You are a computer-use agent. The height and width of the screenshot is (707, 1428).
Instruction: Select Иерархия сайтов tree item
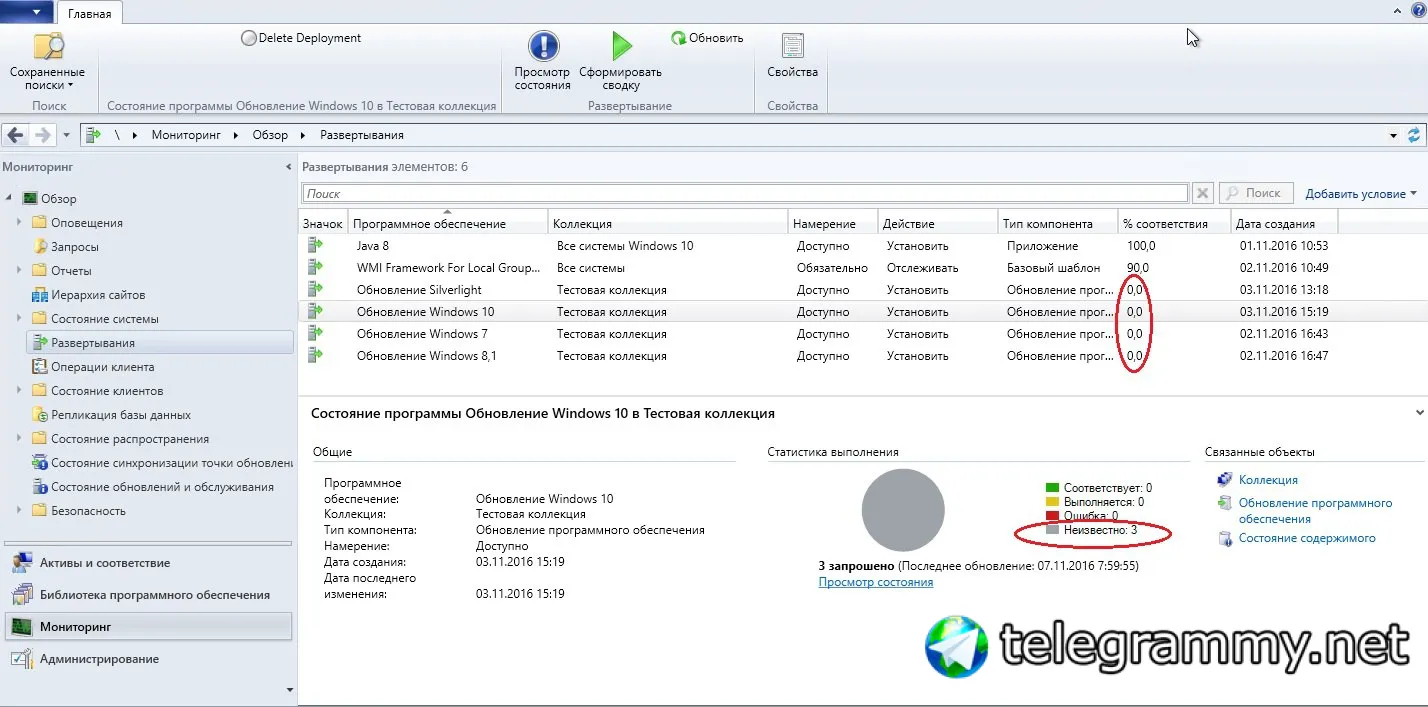point(98,295)
